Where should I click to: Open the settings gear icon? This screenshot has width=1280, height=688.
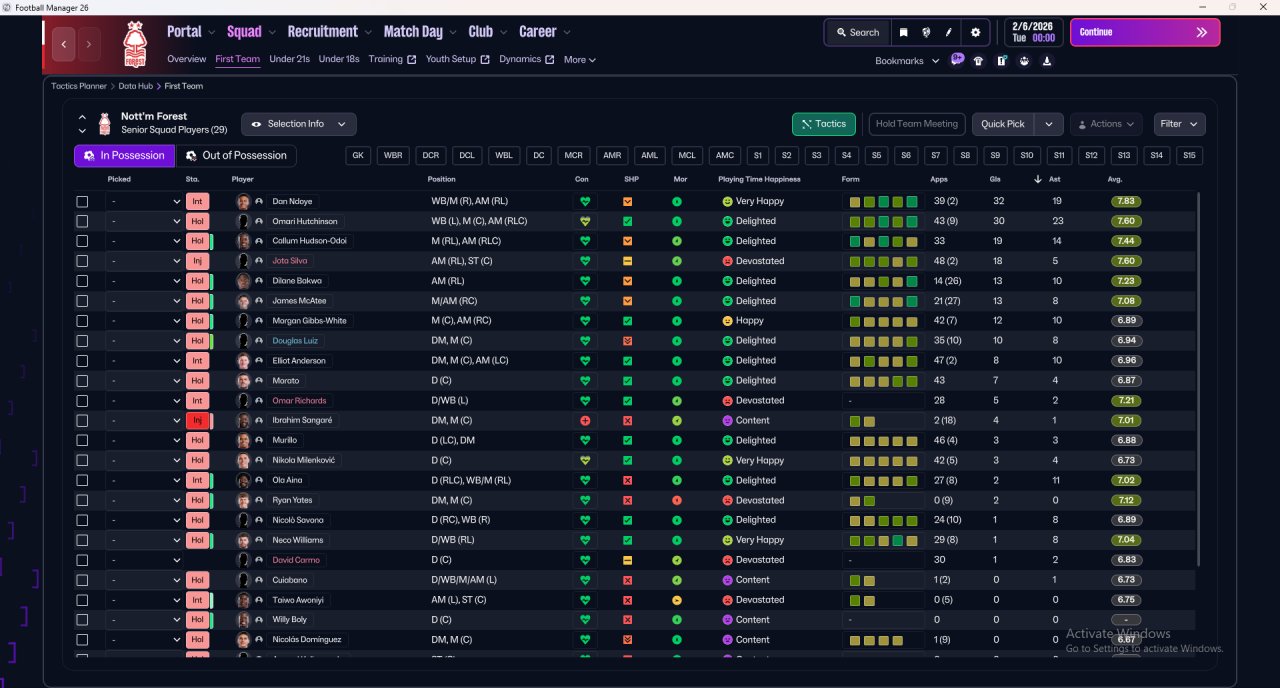tap(976, 32)
